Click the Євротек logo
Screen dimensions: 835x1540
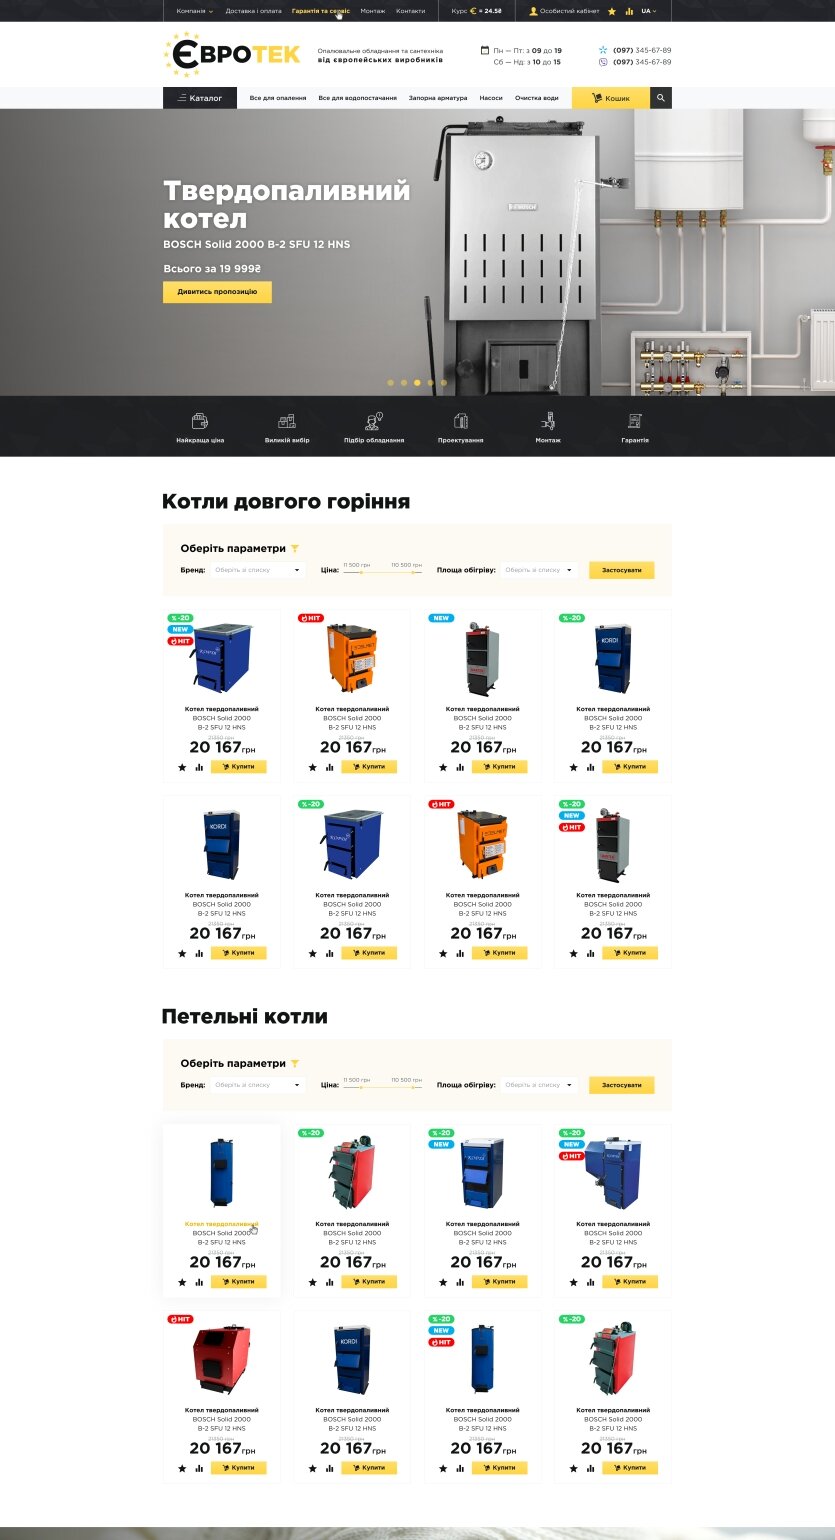[232, 55]
